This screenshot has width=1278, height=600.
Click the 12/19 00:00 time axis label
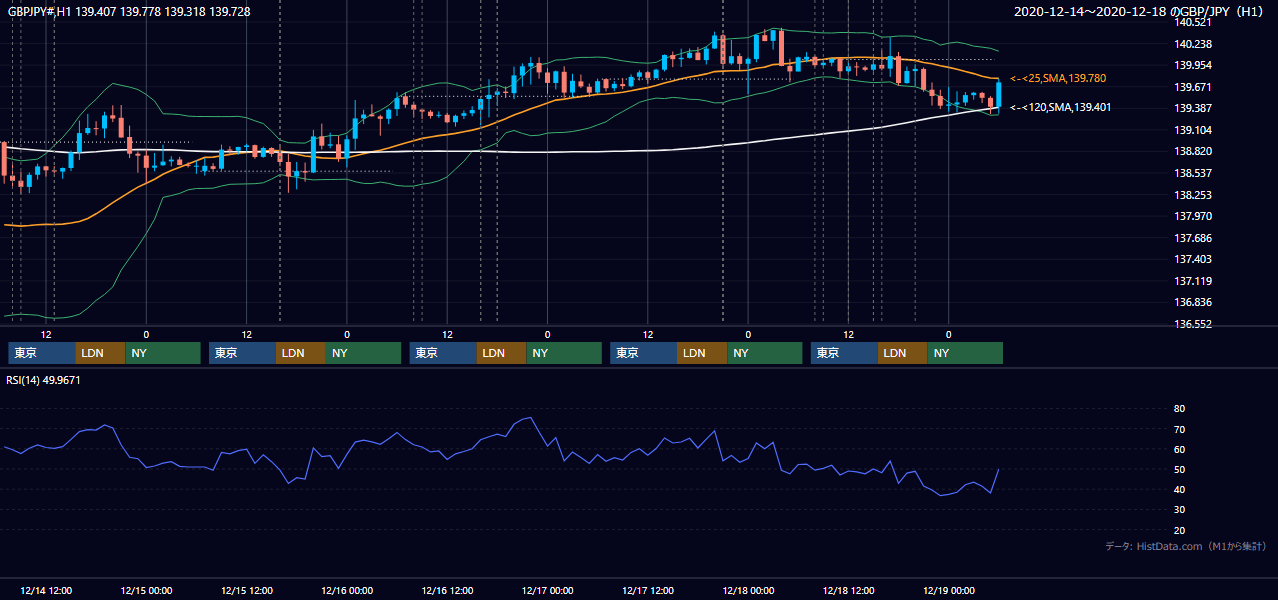949,590
